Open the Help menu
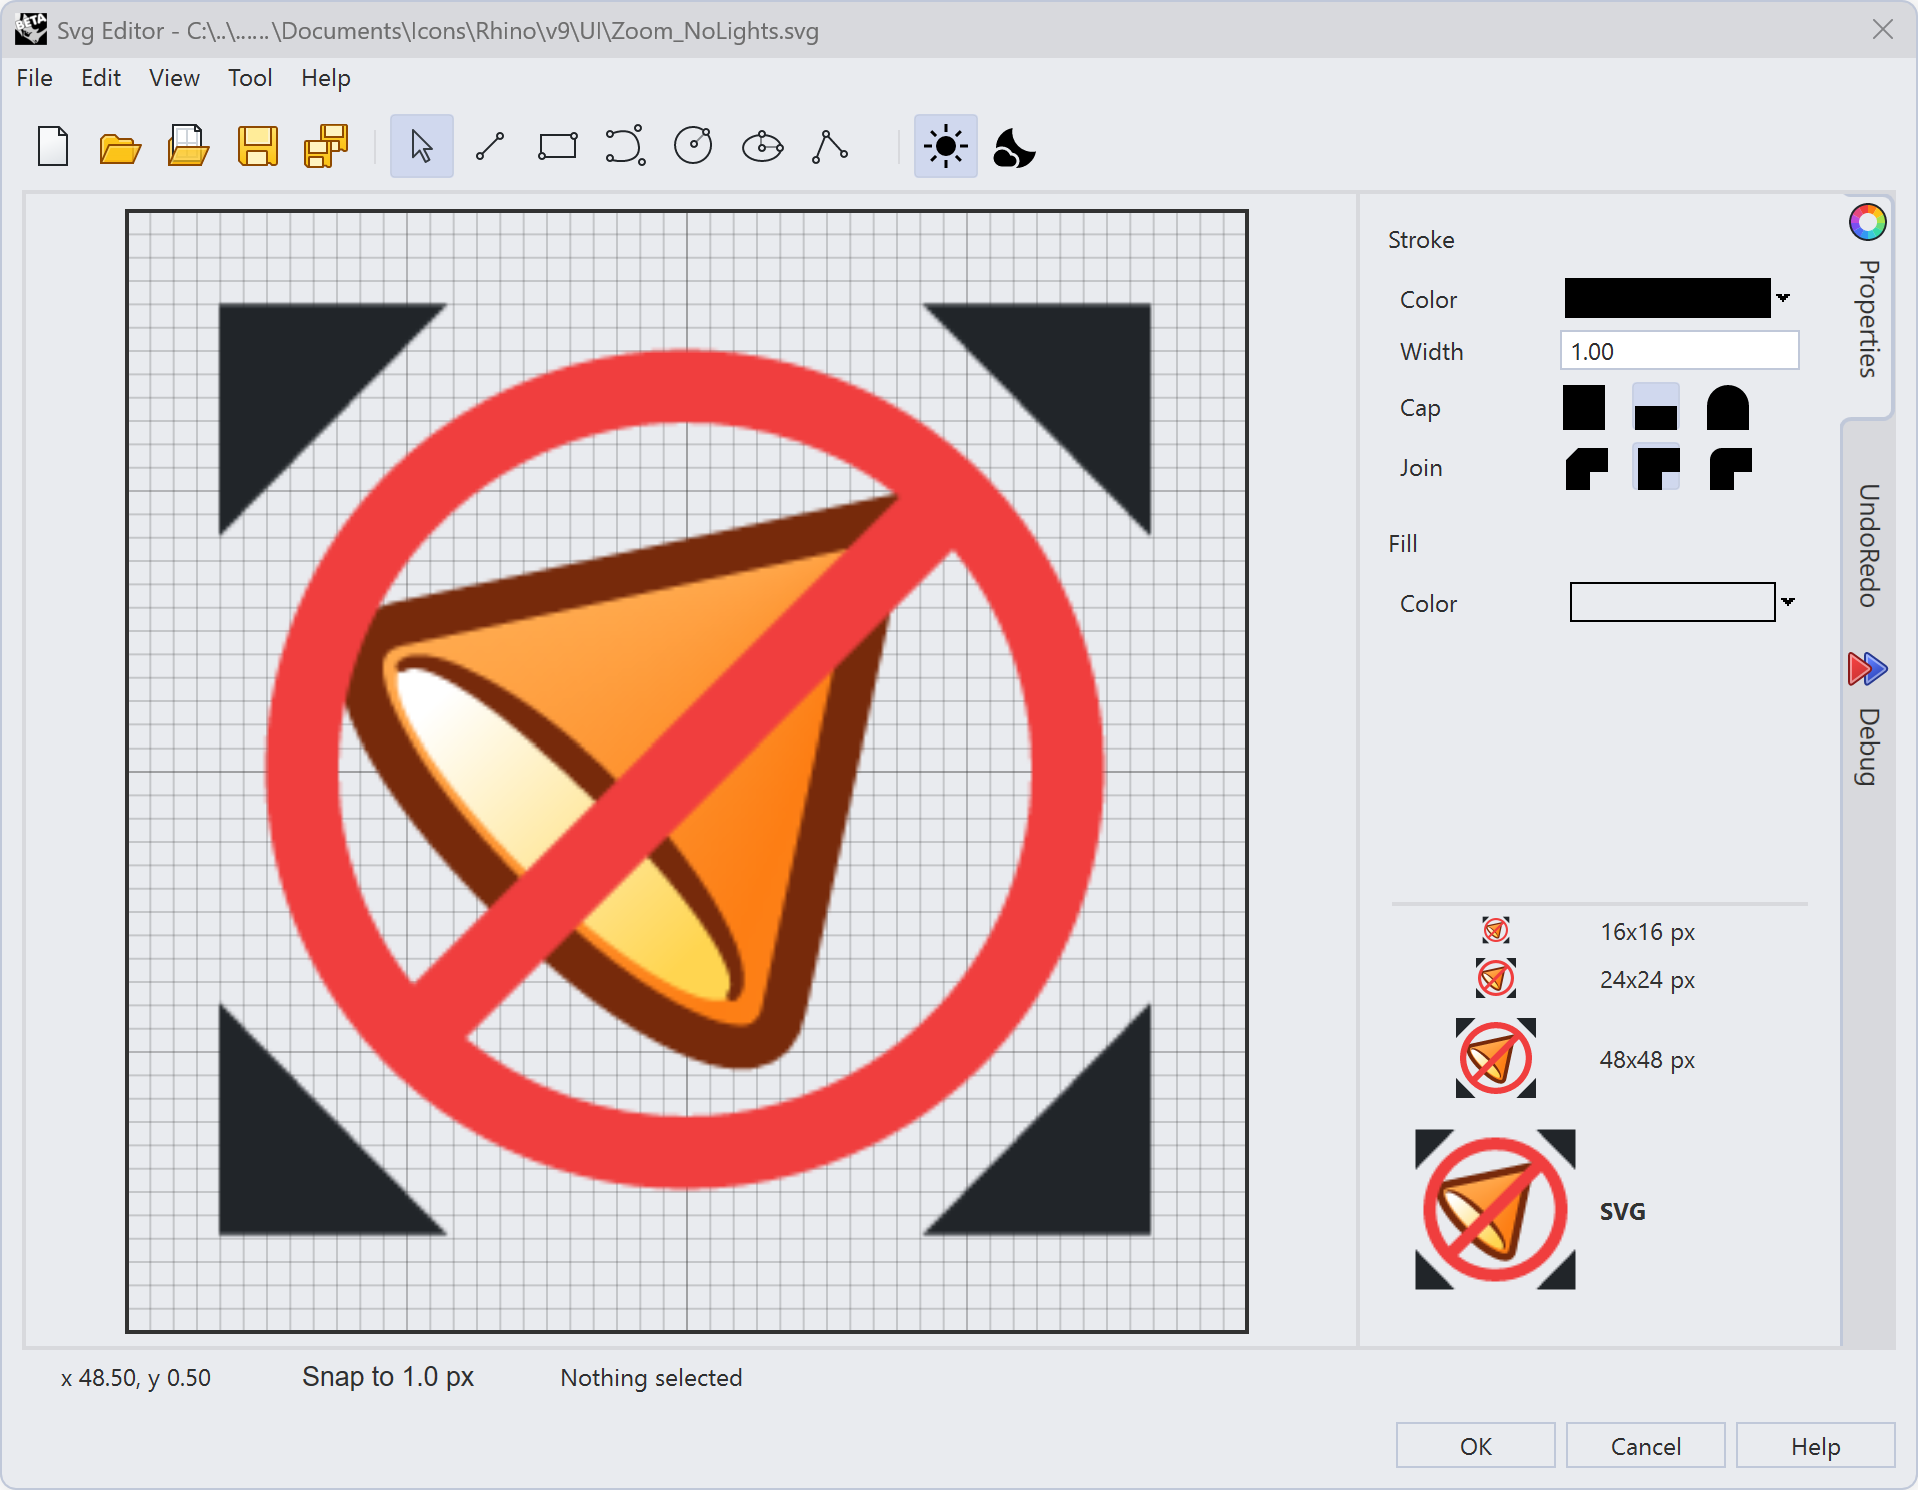The image size is (1918, 1490). pyautogui.click(x=326, y=78)
